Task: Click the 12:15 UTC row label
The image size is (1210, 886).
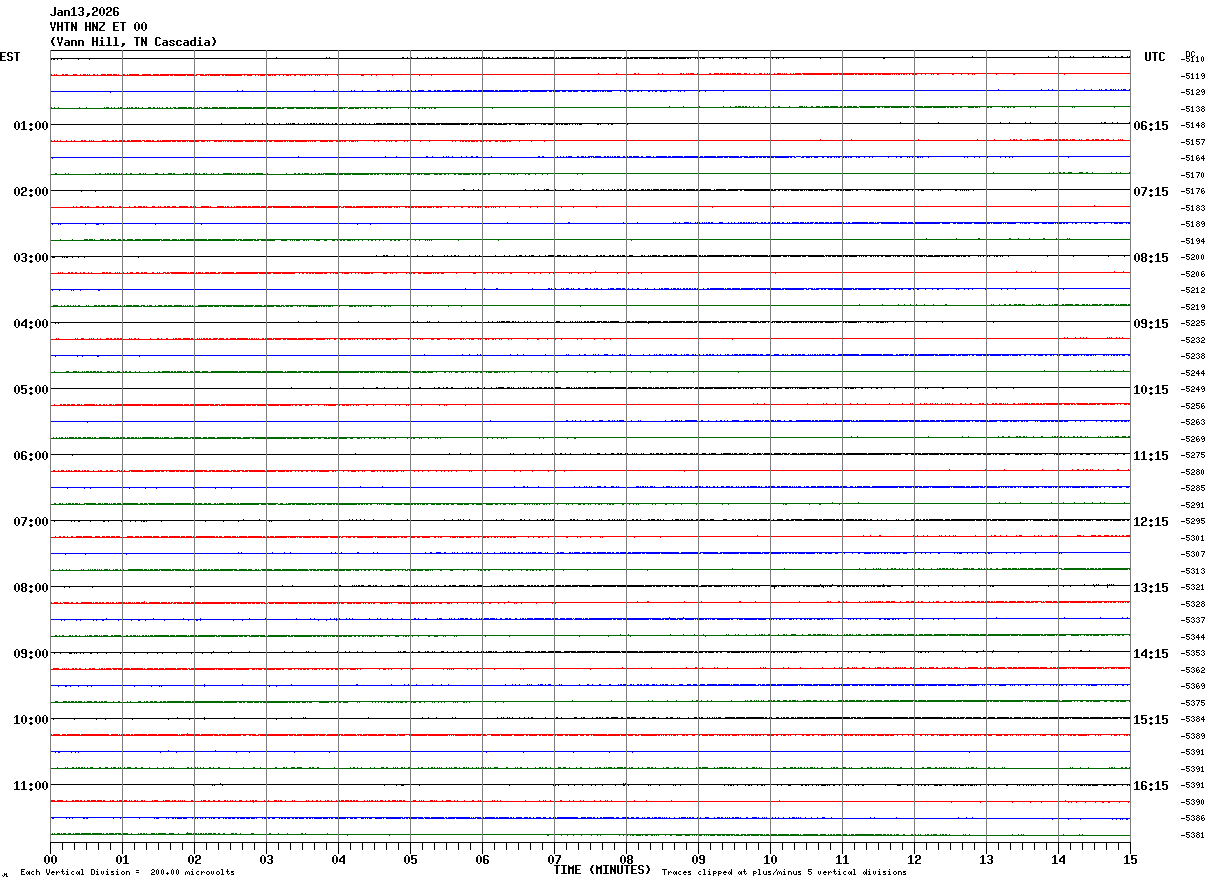Action: [1151, 522]
